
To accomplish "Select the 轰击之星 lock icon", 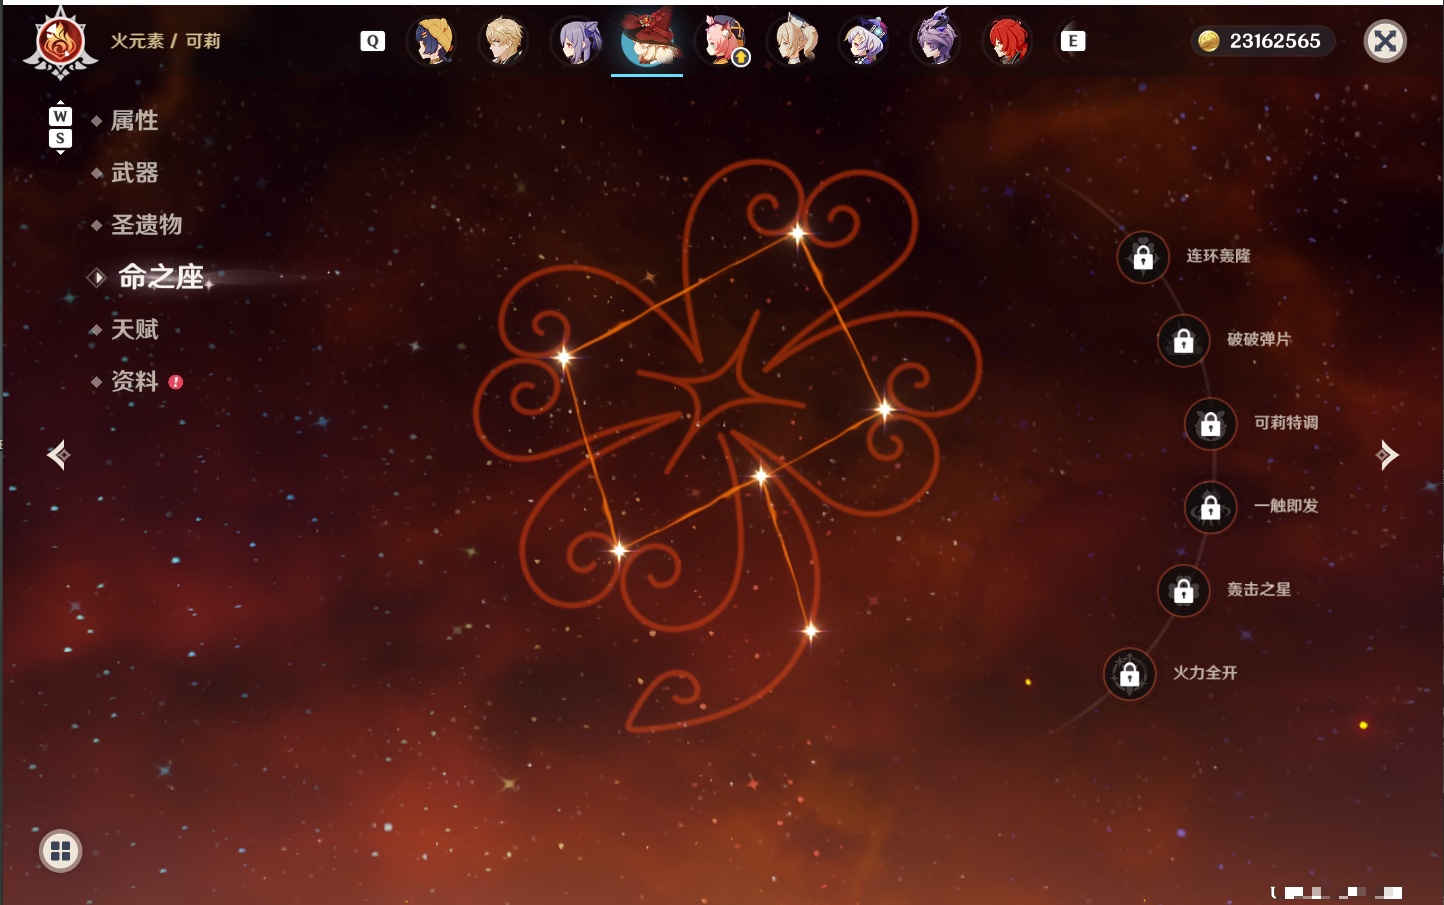I will coord(1183,590).
